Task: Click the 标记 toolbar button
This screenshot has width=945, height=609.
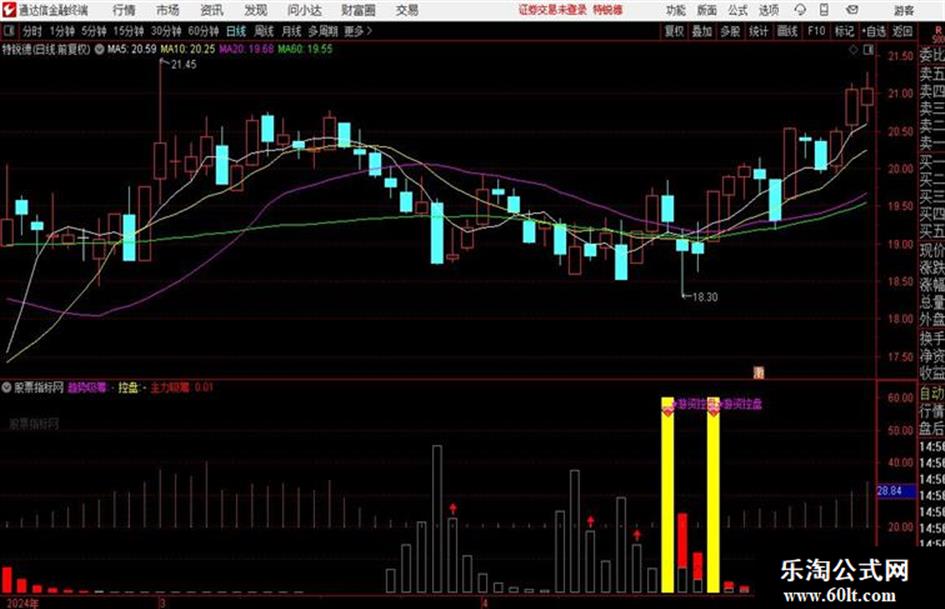Action: (x=844, y=31)
